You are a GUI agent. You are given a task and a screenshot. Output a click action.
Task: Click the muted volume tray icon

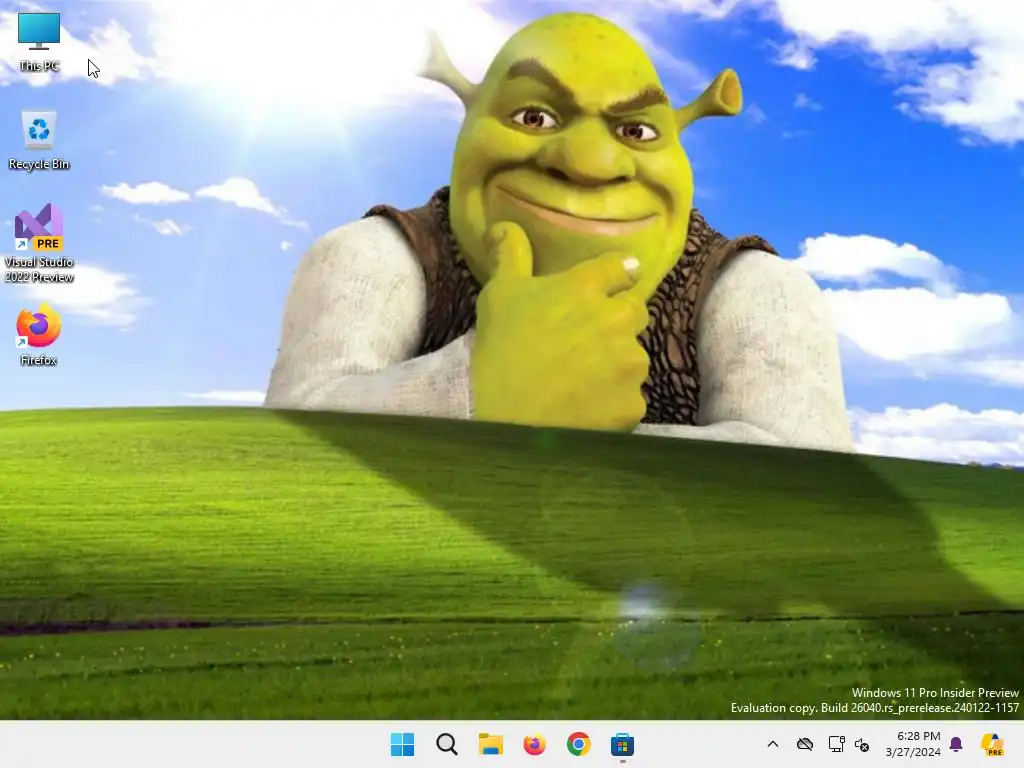point(862,744)
